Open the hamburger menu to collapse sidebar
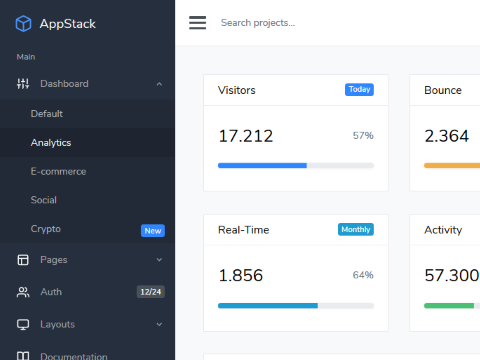The image size is (480, 360). coord(197,23)
